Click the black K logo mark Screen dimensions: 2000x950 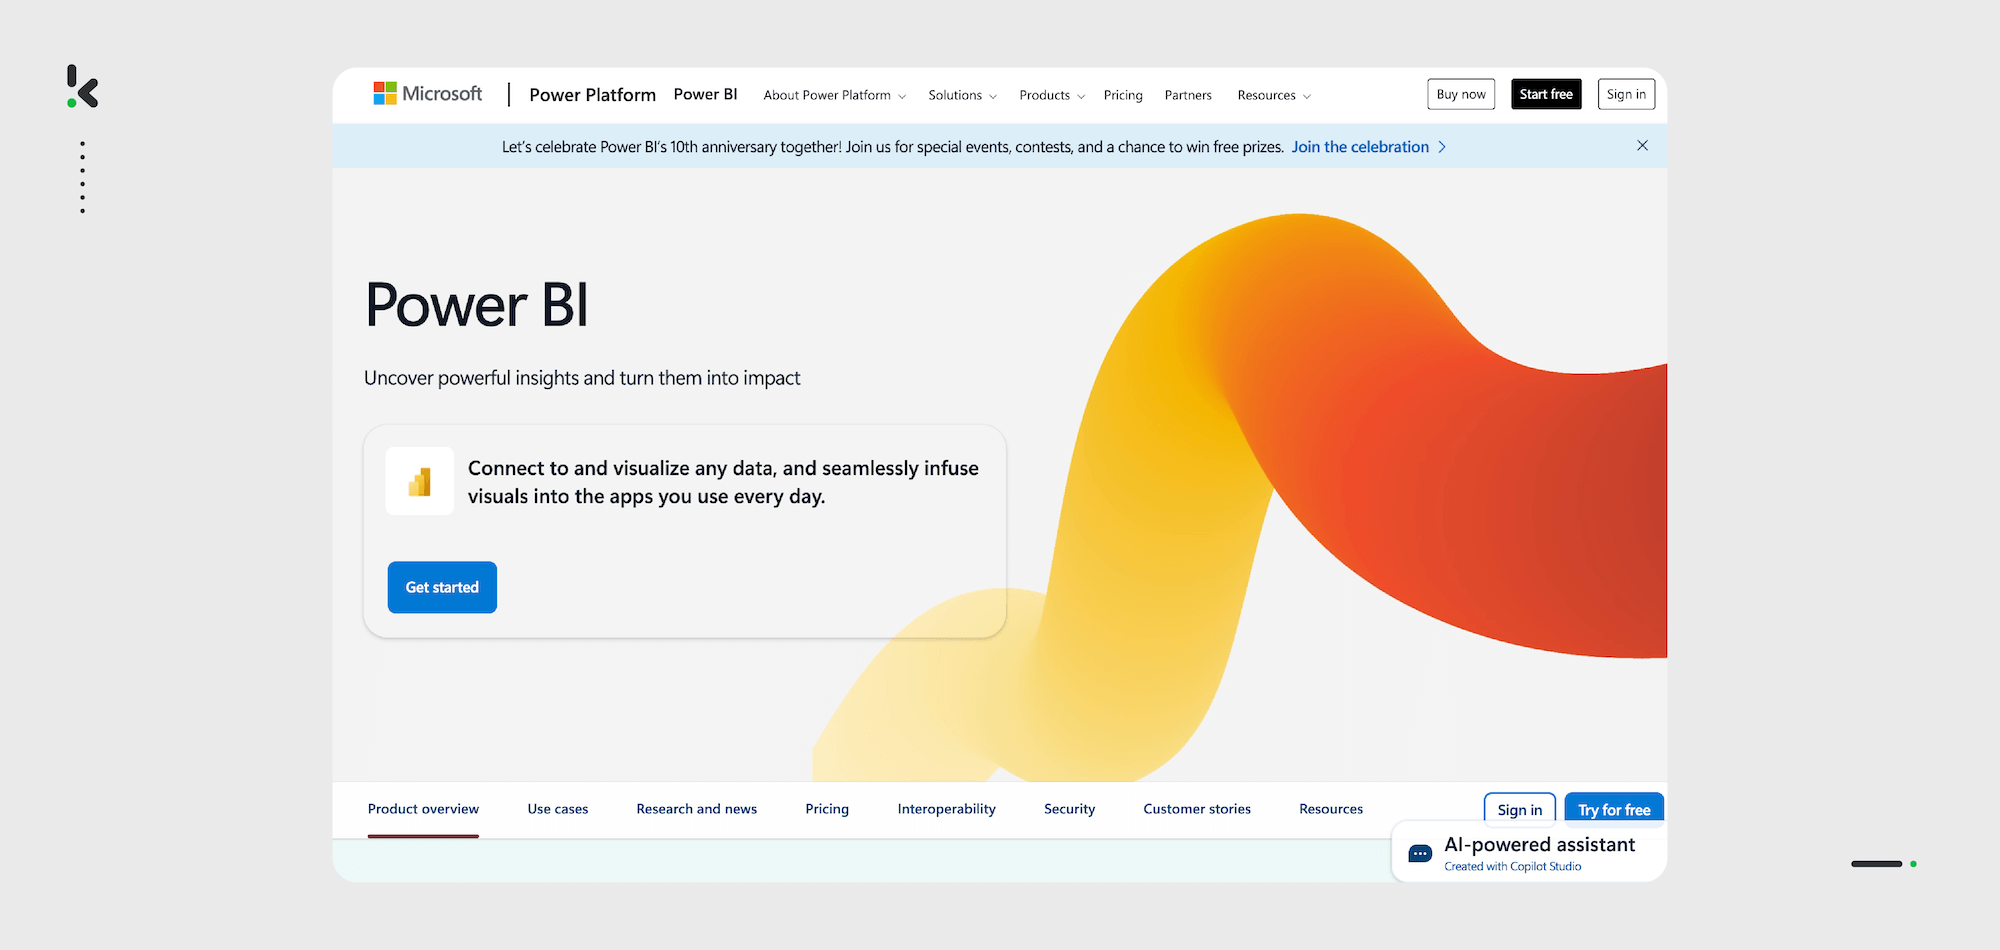pyautogui.click(x=83, y=86)
